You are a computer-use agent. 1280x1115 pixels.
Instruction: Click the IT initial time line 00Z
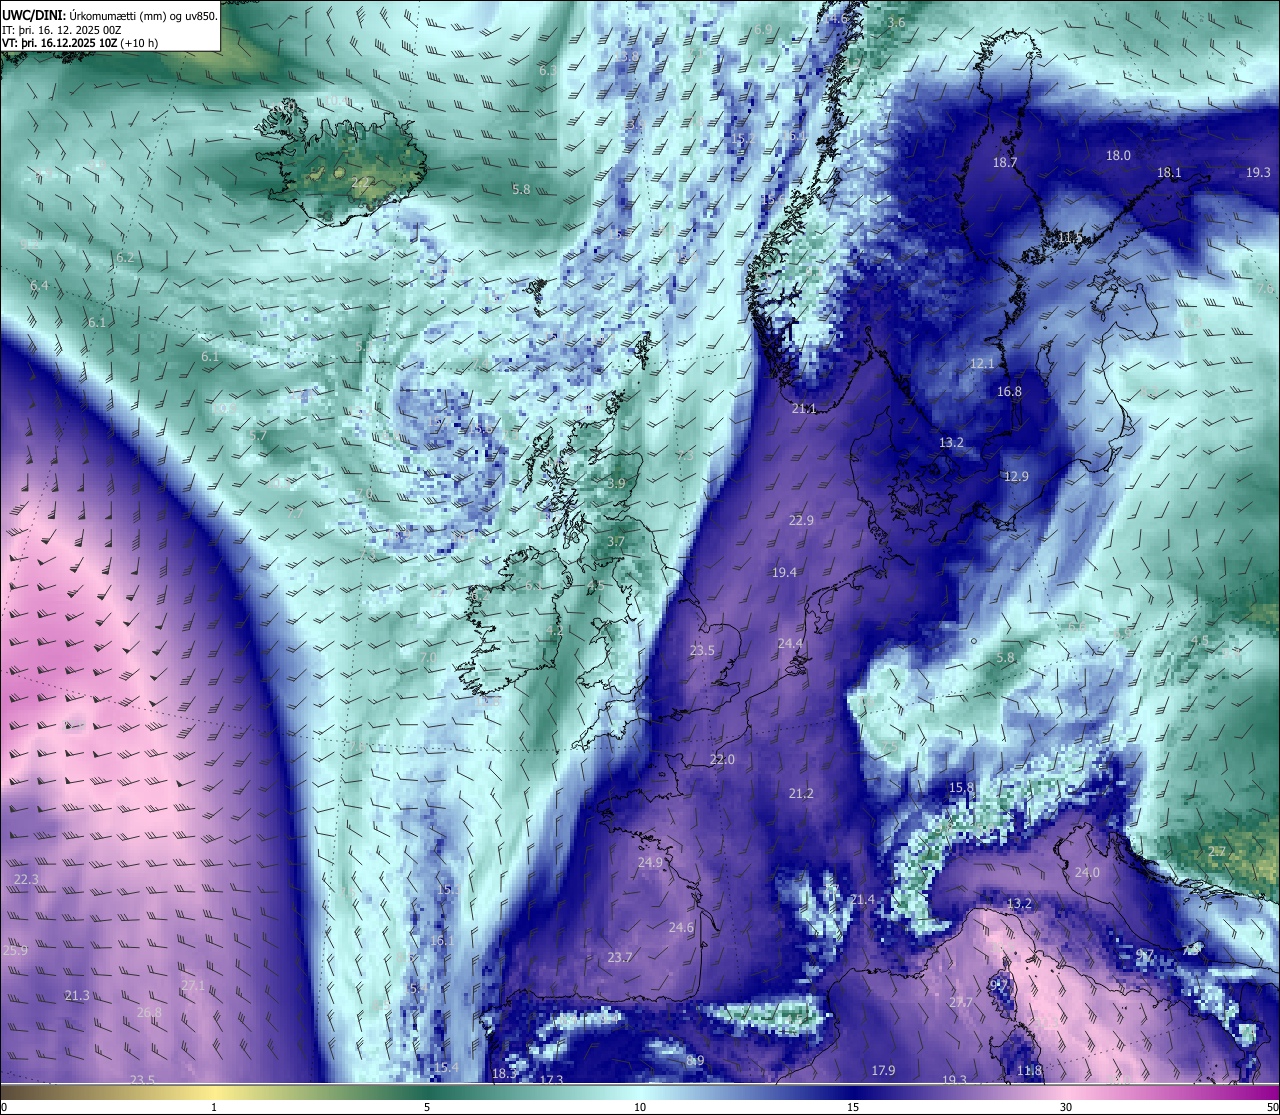(62, 30)
